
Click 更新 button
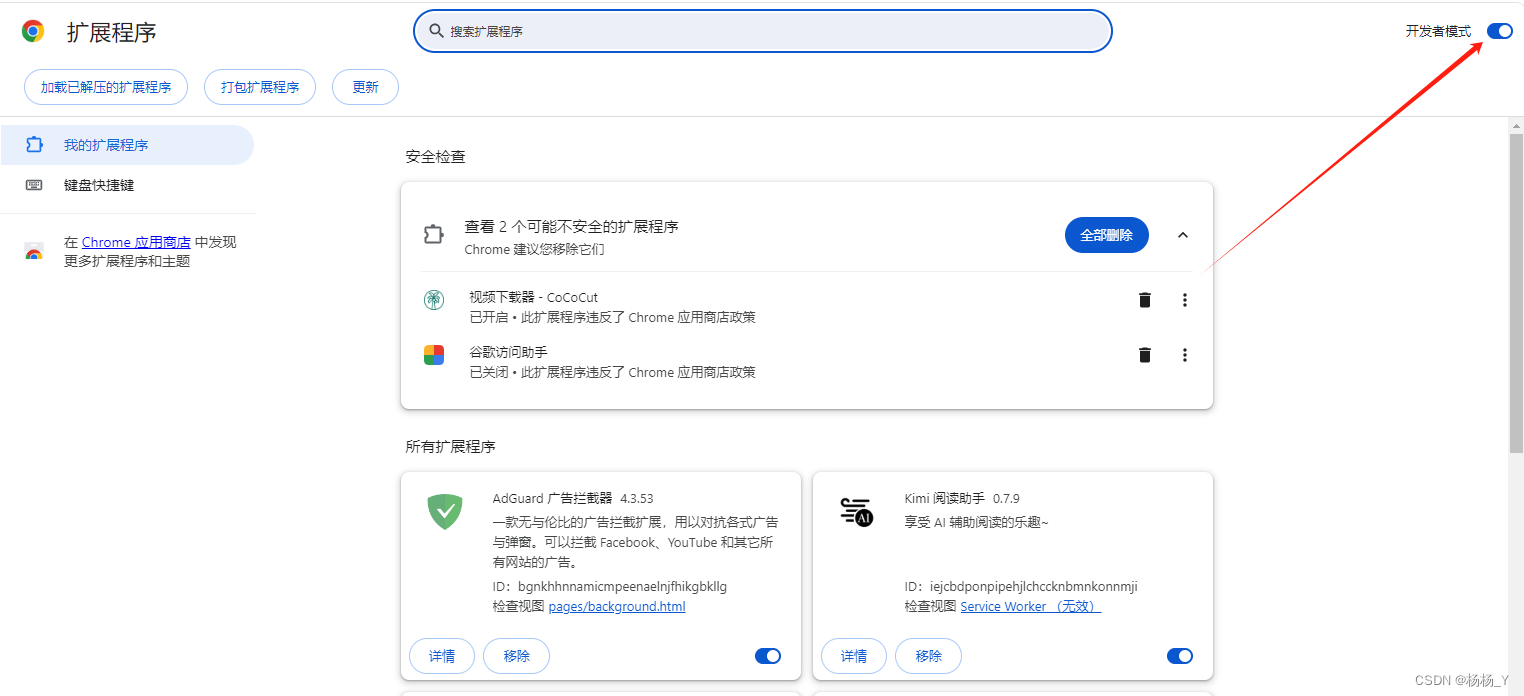(365, 87)
